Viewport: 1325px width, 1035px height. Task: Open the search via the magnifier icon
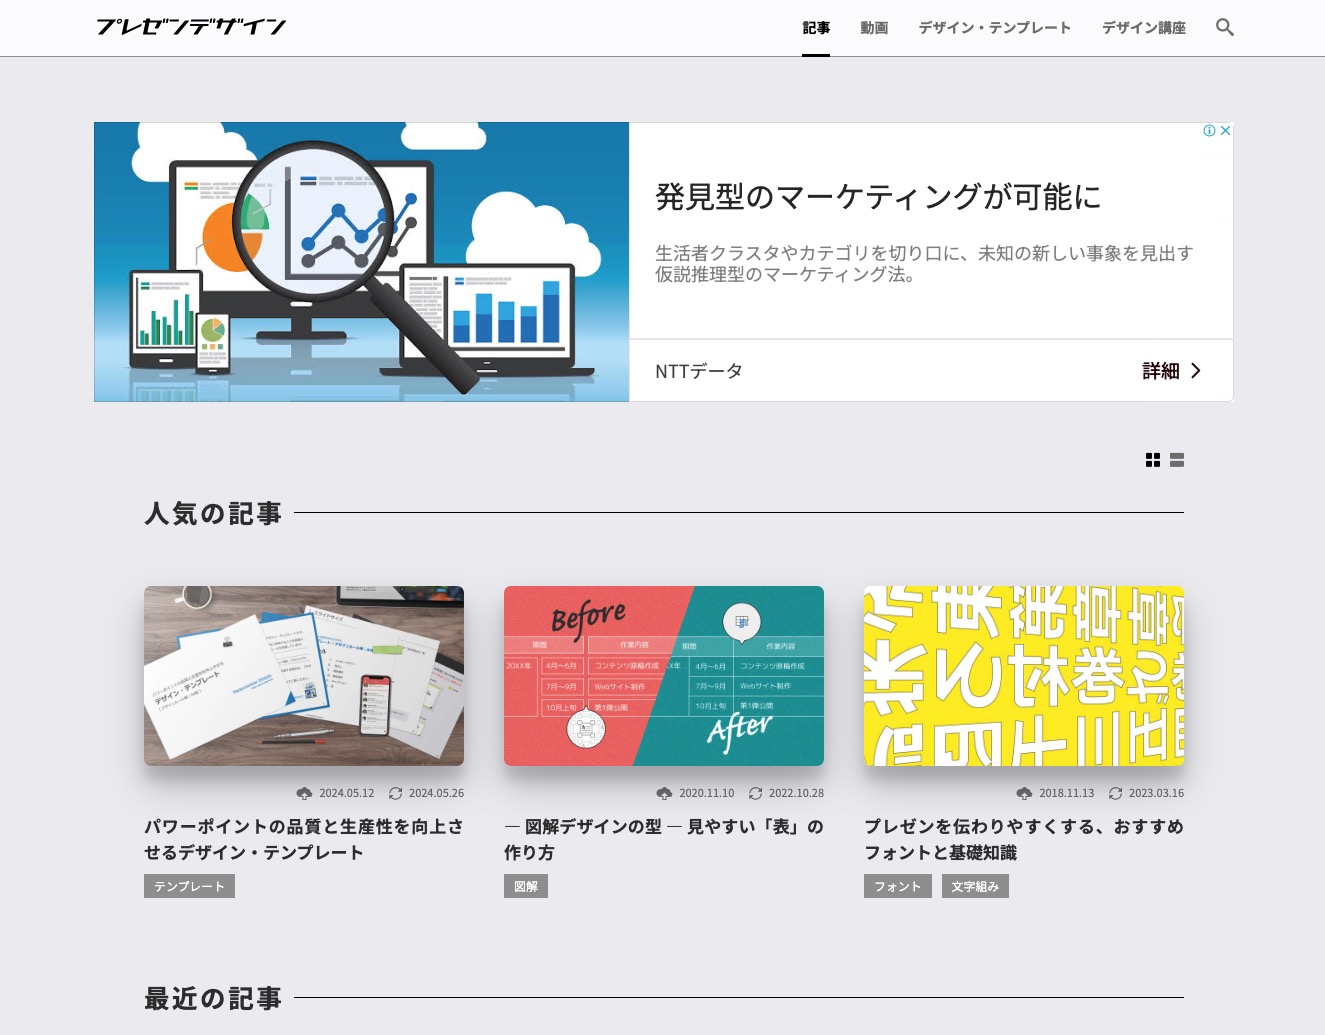tap(1224, 27)
